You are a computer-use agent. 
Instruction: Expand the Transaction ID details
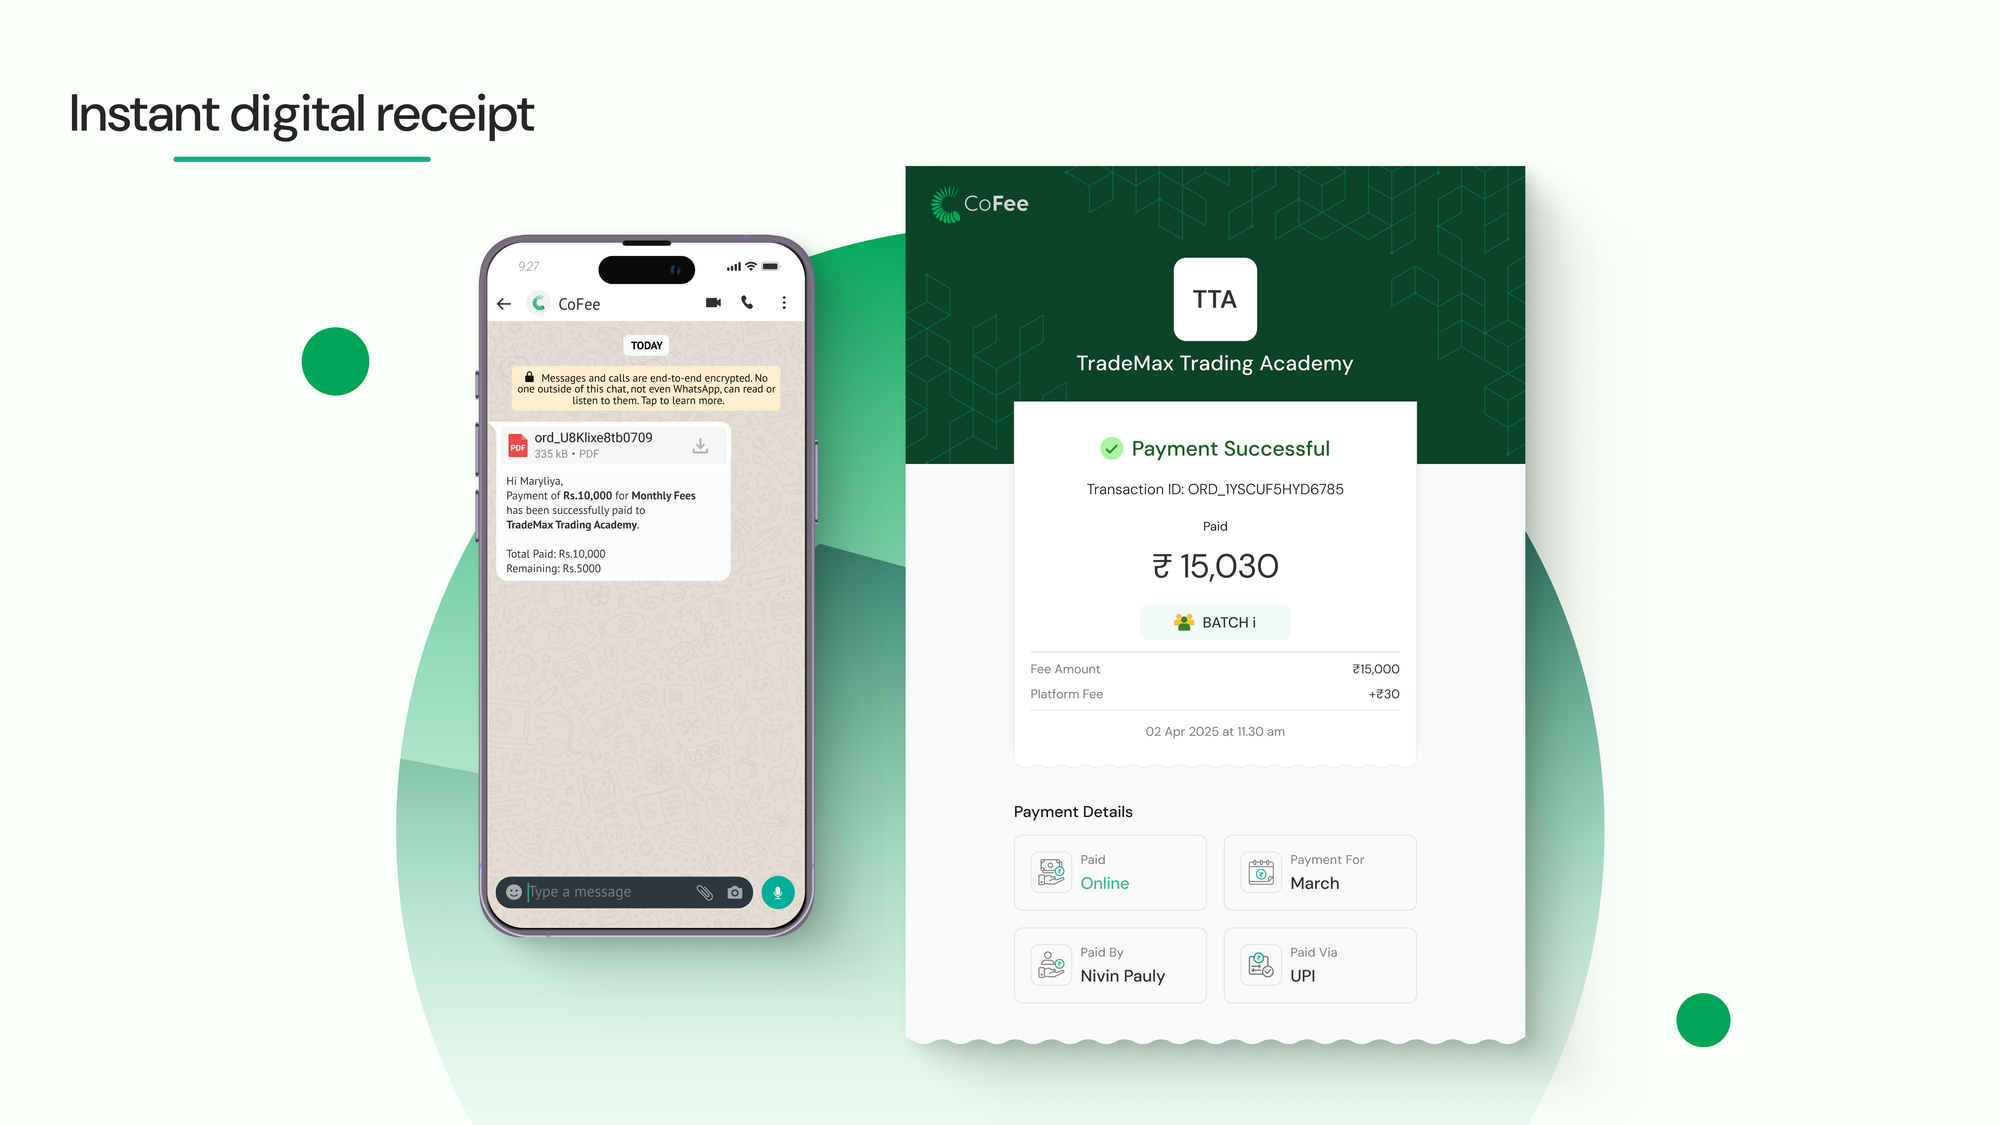coord(1214,489)
